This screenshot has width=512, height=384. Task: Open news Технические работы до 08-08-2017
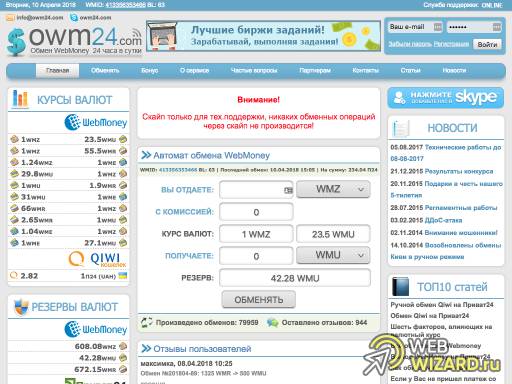445,153
